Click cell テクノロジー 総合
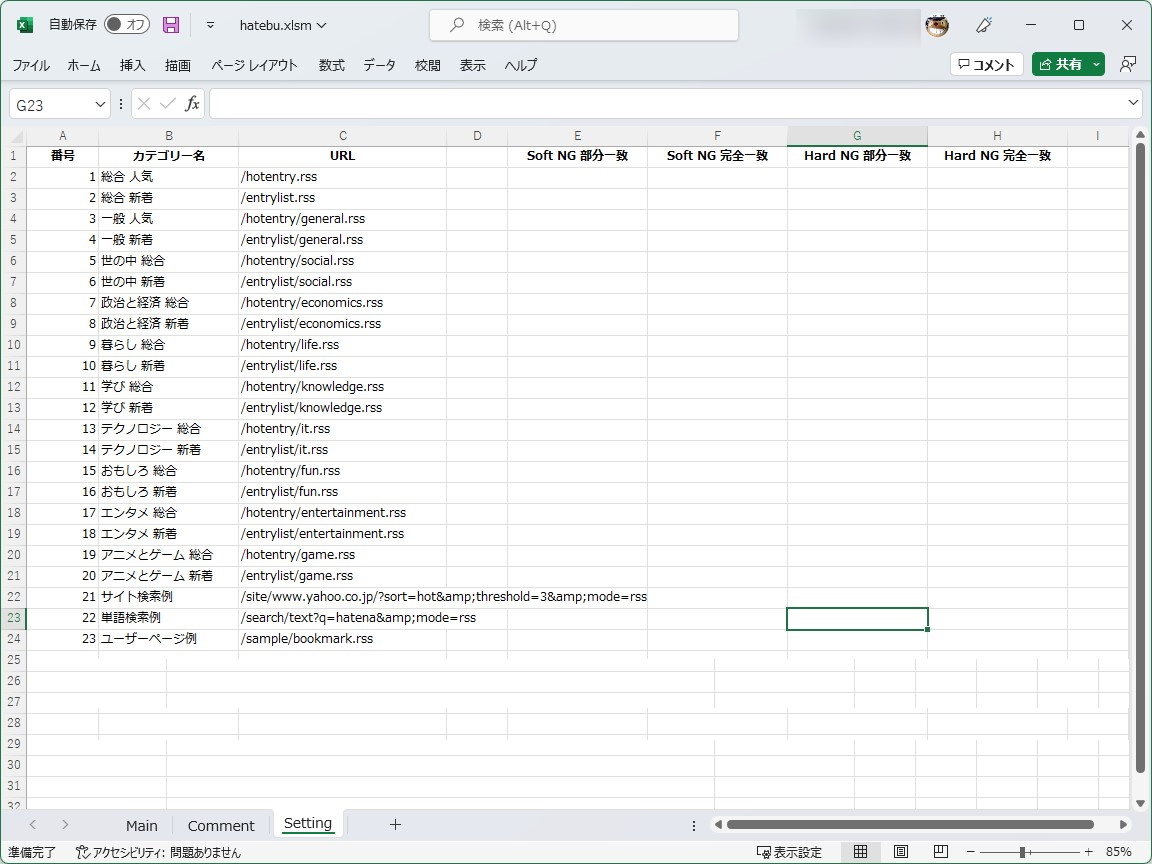This screenshot has width=1152, height=864. (168, 429)
